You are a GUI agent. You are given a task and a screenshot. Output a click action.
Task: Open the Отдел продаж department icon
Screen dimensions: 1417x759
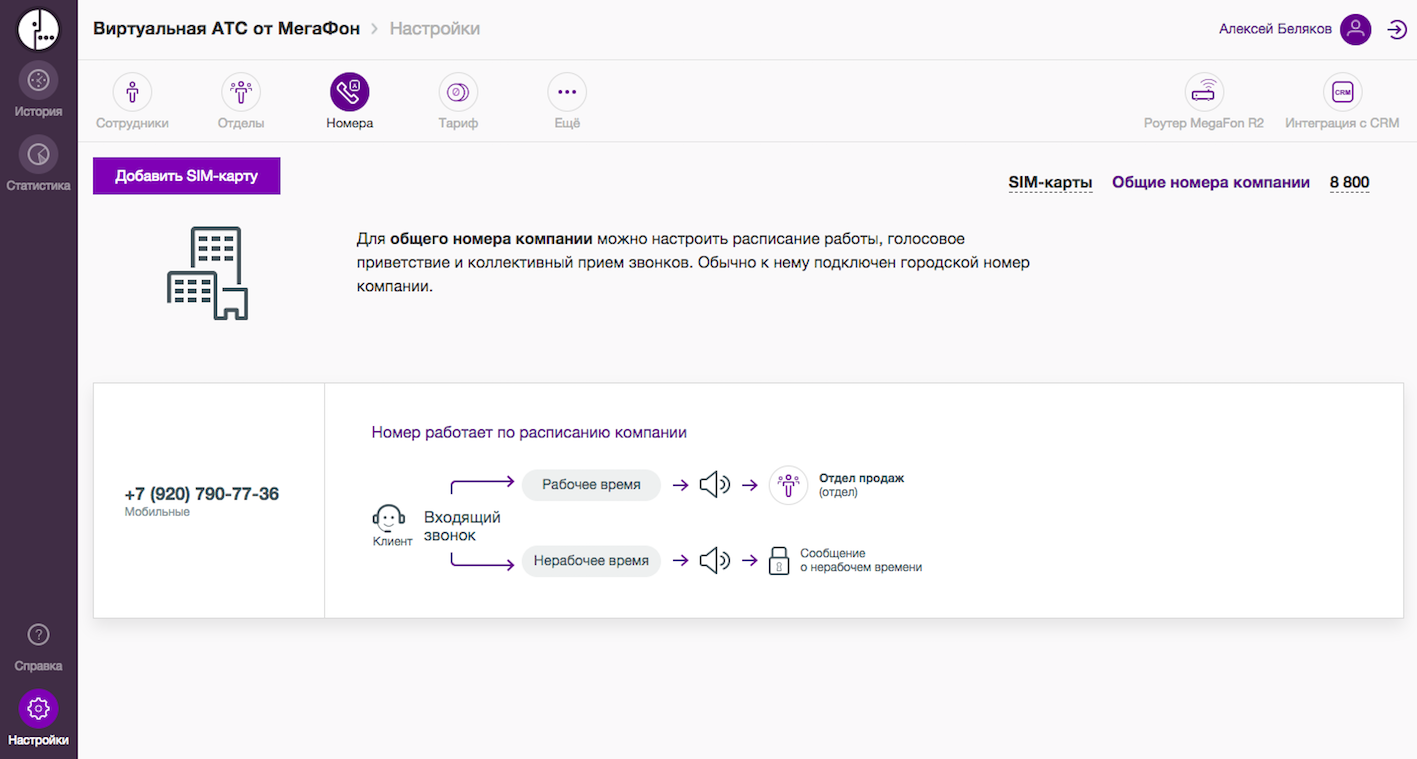788,485
